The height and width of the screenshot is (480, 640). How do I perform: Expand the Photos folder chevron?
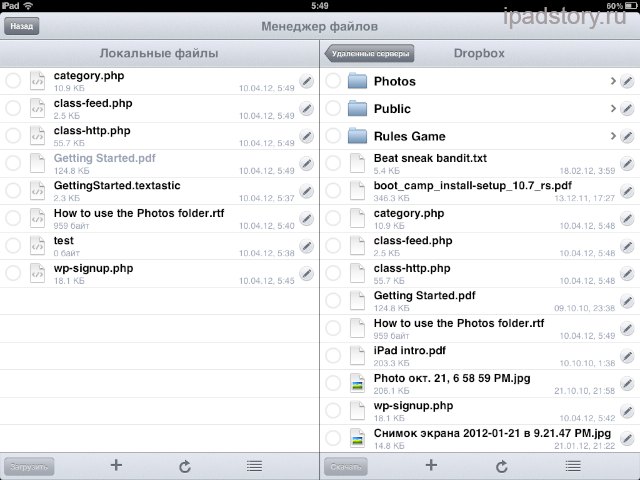(613, 81)
